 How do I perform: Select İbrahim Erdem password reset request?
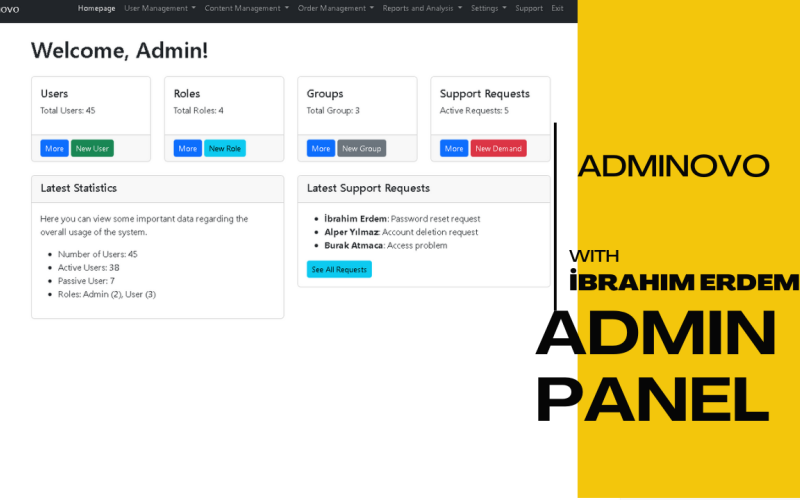[402, 219]
